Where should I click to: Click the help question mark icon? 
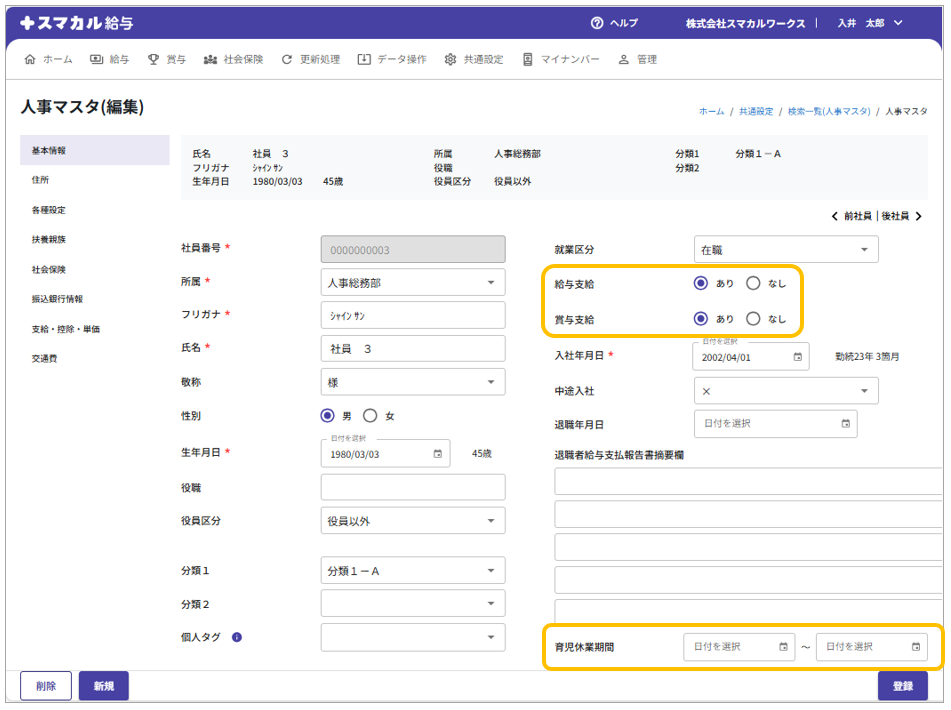[x=597, y=23]
